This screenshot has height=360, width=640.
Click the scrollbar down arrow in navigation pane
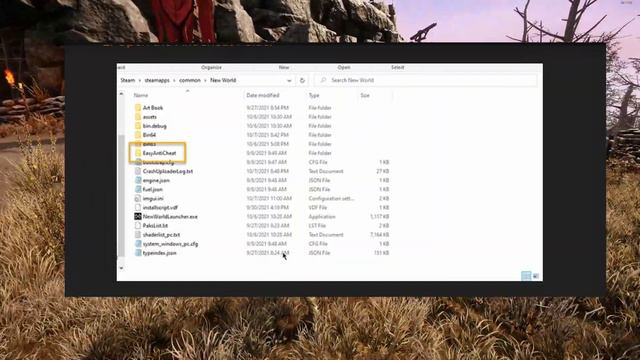pyautogui.click(x=121, y=268)
